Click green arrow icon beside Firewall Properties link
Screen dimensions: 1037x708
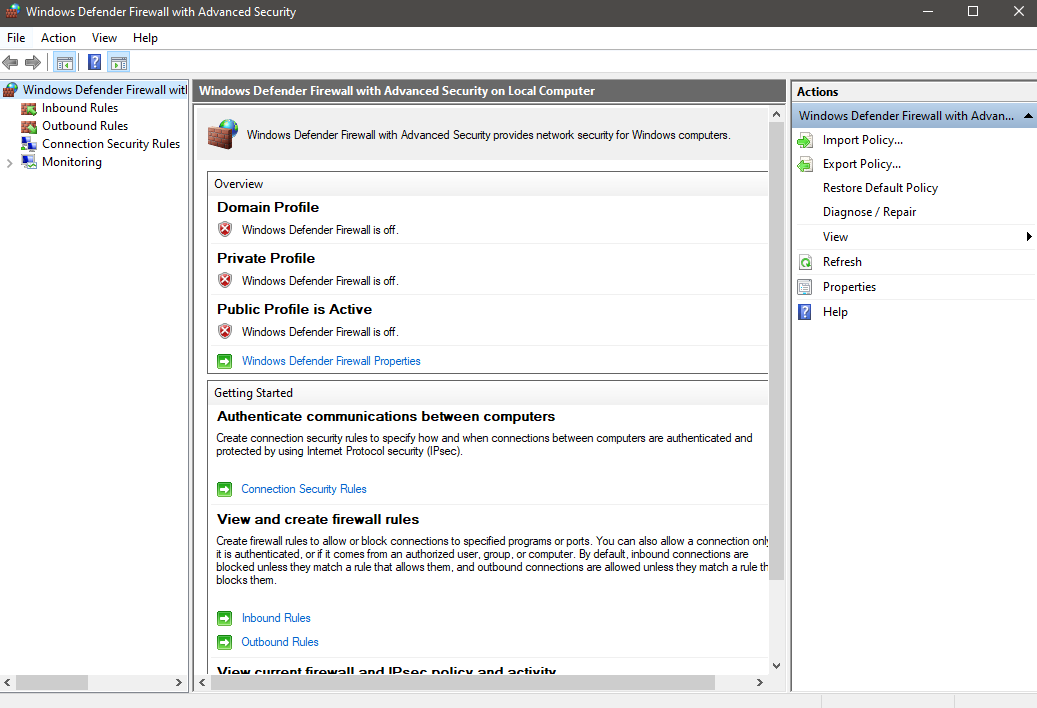pyautogui.click(x=225, y=361)
